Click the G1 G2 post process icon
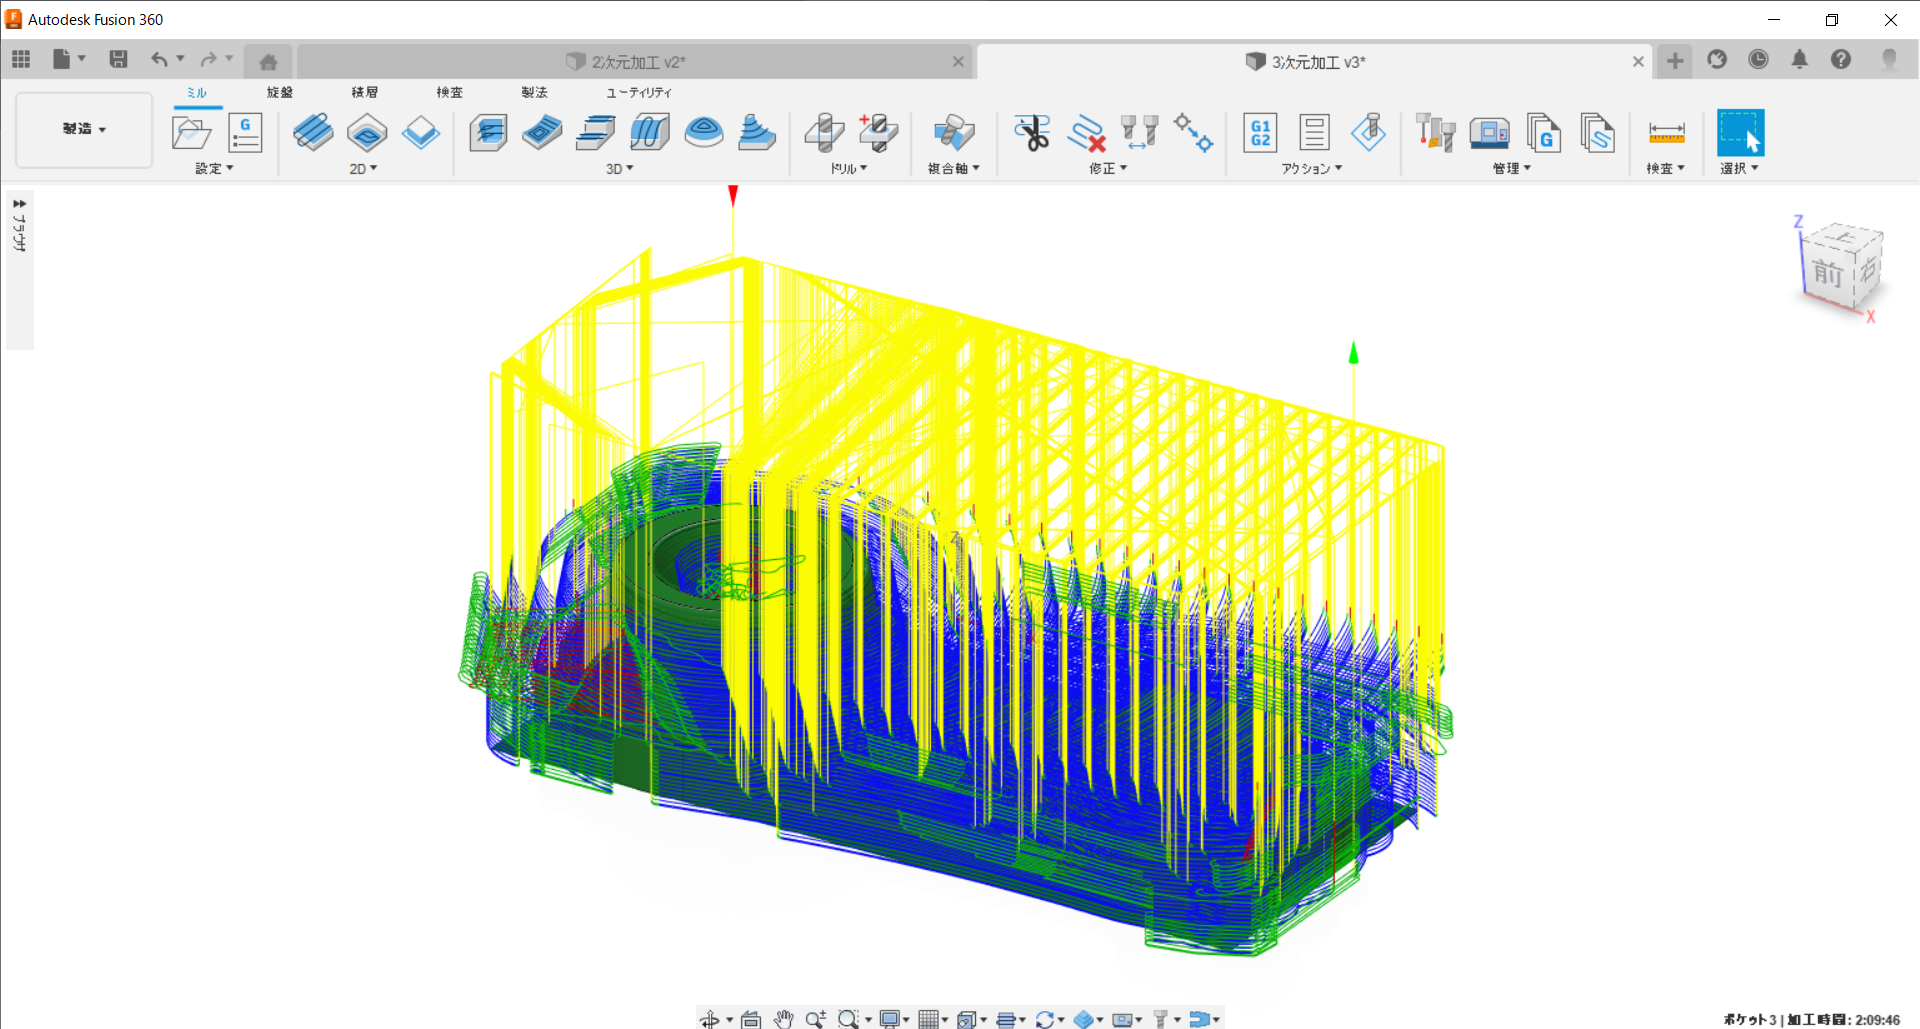 click(1260, 133)
